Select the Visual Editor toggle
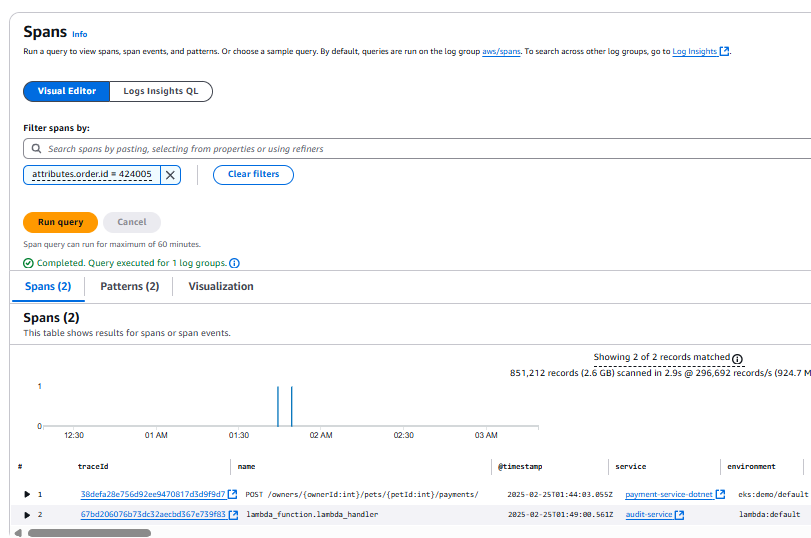Image resolution: width=811 pixels, height=538 pixels. click(x=67, y=91)
